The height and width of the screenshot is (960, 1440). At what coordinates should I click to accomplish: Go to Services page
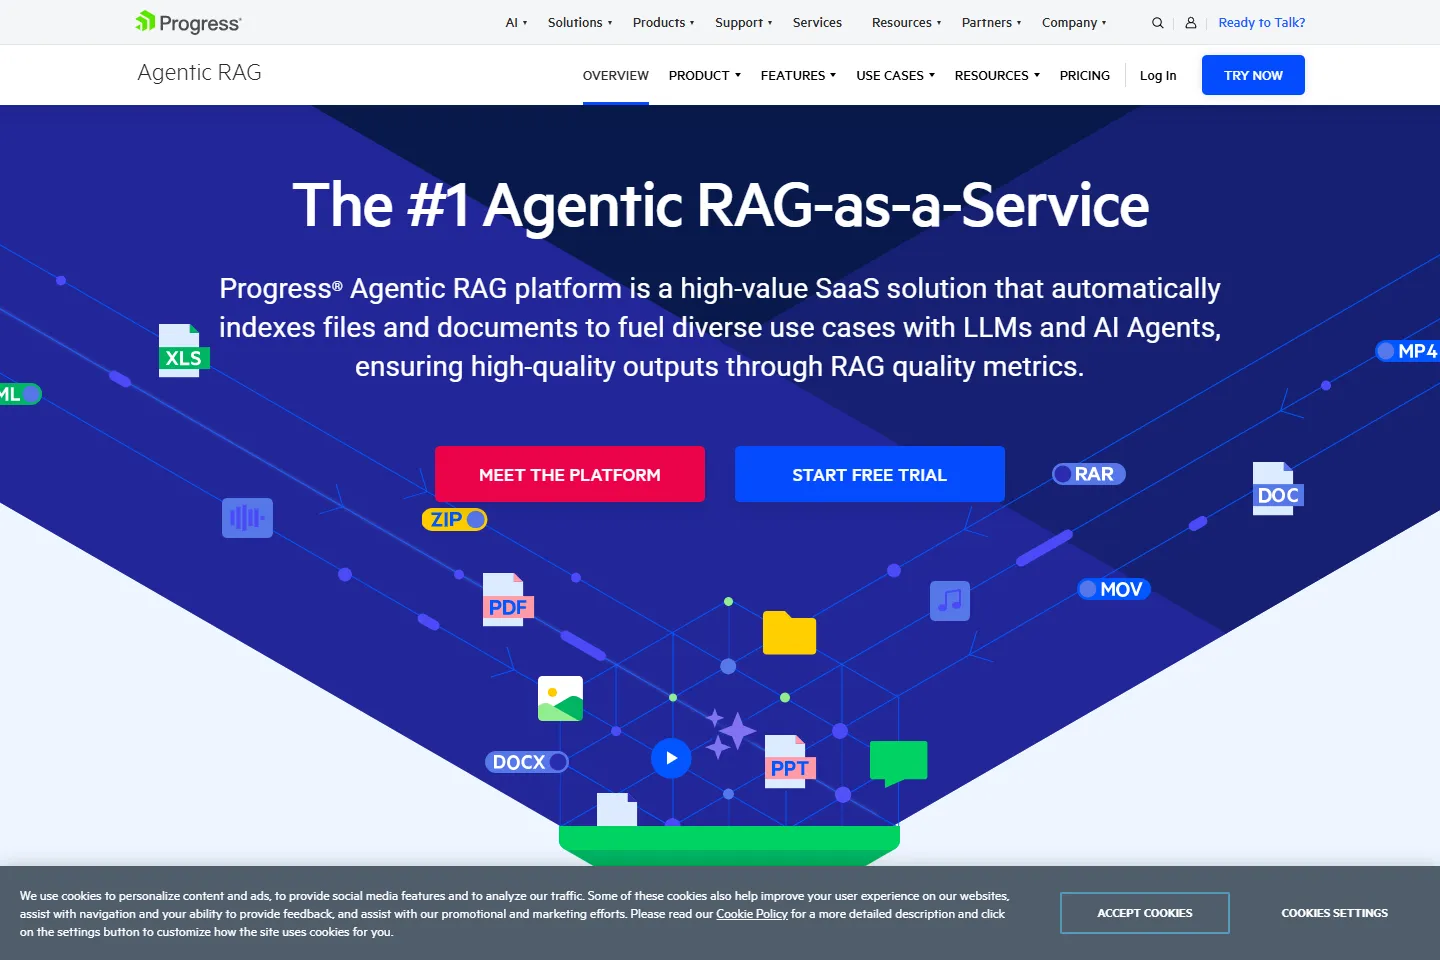pyautogui.click(x=817, y=23)
